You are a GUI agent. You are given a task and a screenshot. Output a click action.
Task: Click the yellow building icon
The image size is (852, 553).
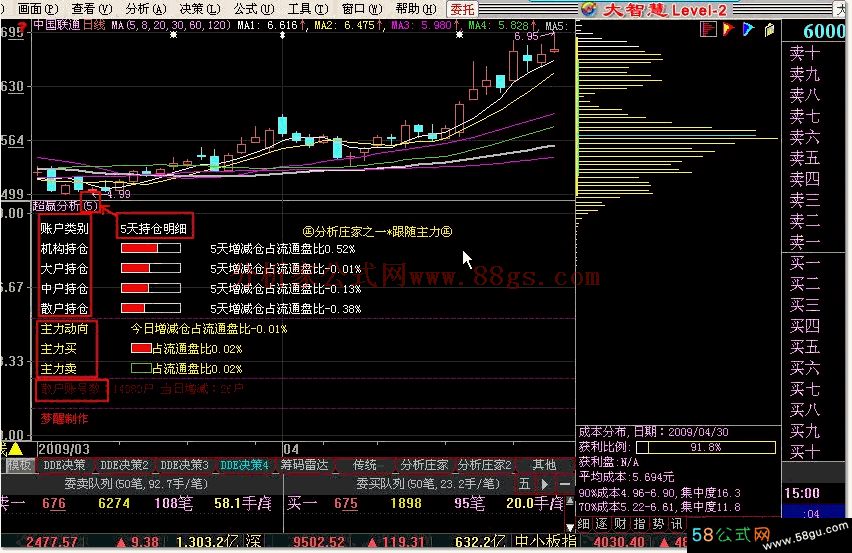point(769,30)
